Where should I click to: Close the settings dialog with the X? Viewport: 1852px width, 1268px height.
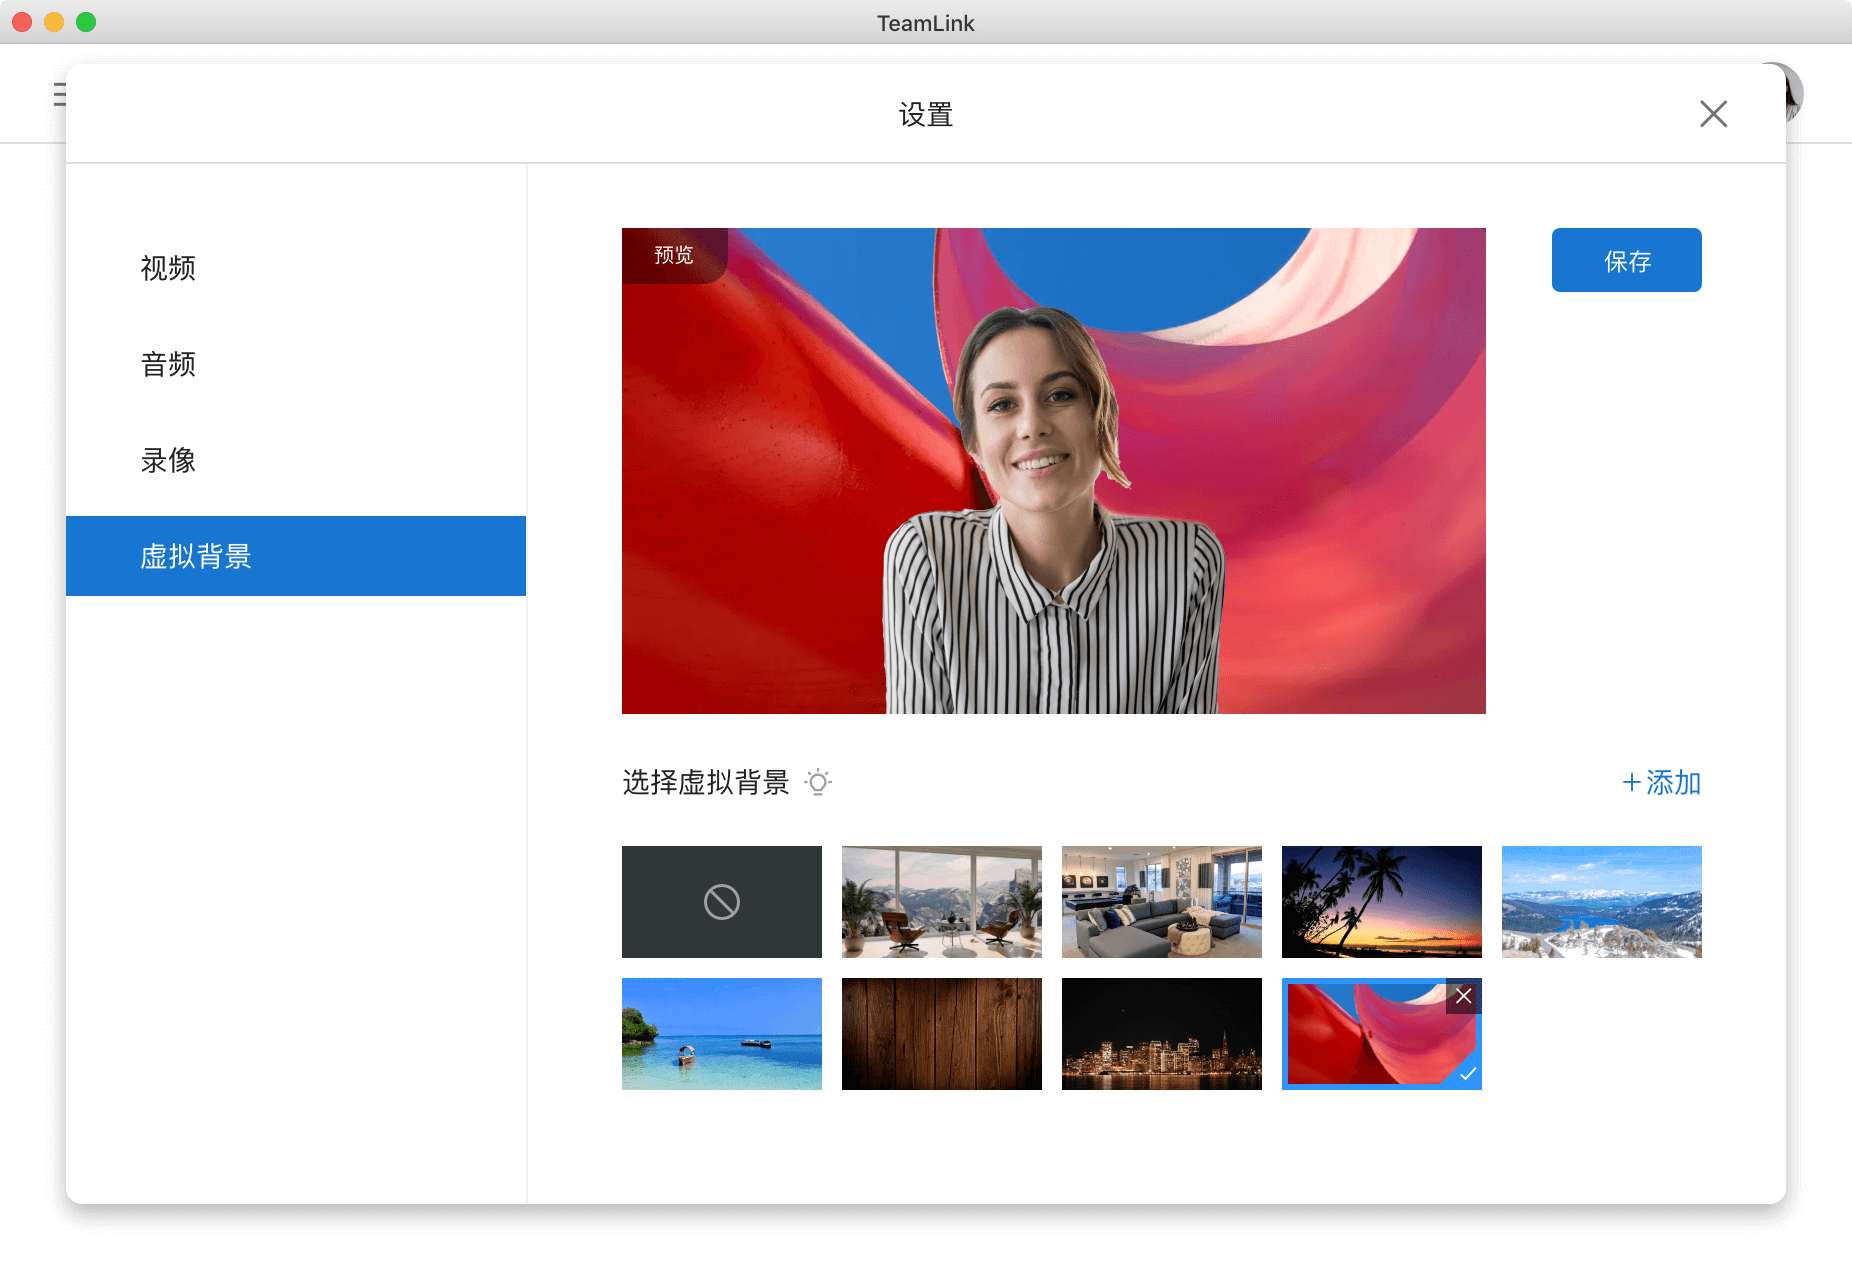click(1713, 114)
